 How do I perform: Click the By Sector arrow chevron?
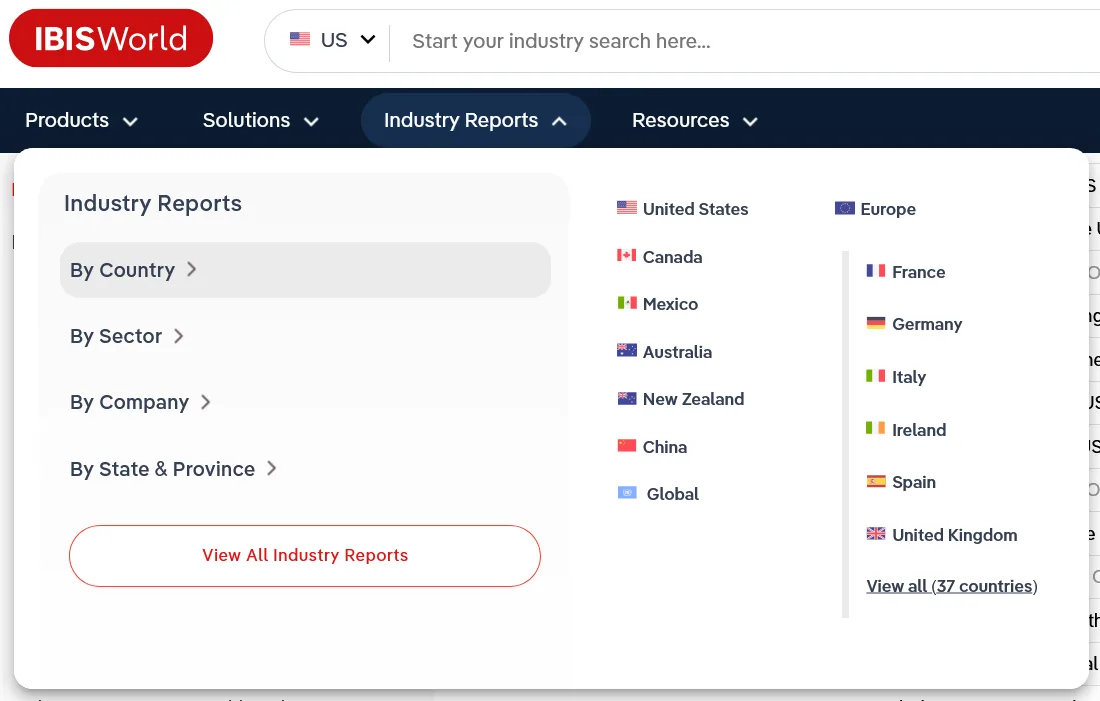click(x=178, y=336)
